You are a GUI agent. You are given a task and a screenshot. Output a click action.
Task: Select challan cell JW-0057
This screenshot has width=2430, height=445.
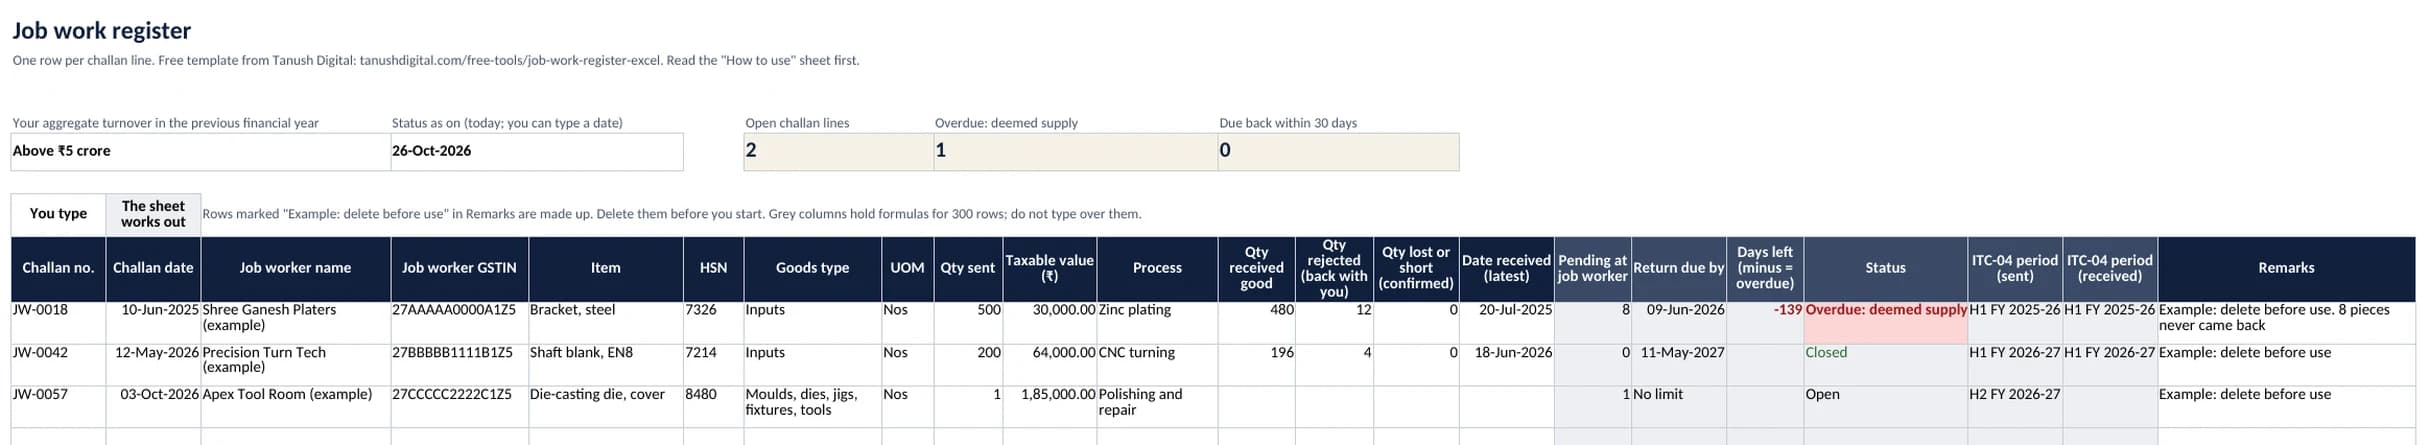click(x=58, y=407)
